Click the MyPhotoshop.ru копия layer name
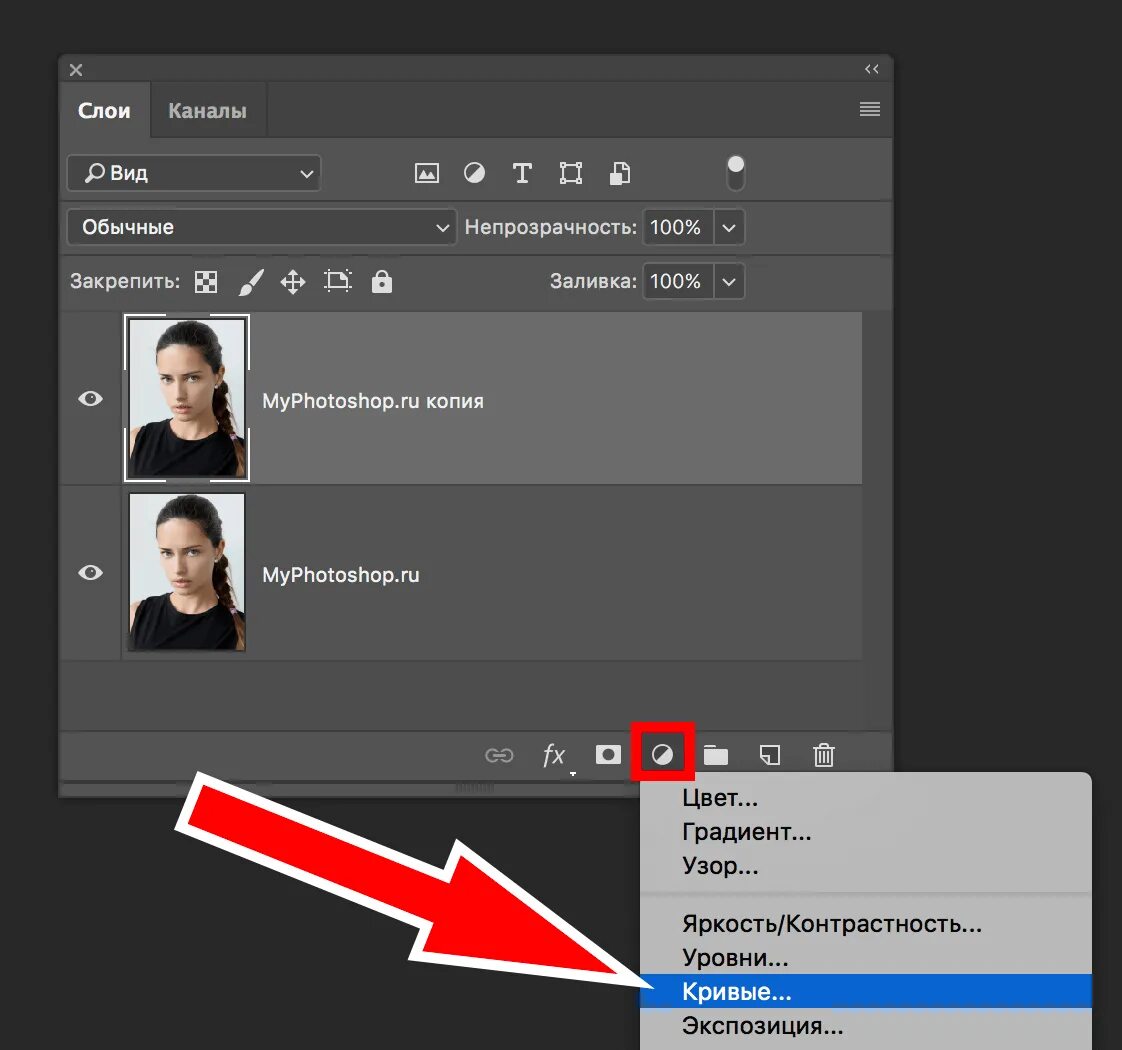Viewport: 1122px width, 1050px height. (x=373, y=401)
